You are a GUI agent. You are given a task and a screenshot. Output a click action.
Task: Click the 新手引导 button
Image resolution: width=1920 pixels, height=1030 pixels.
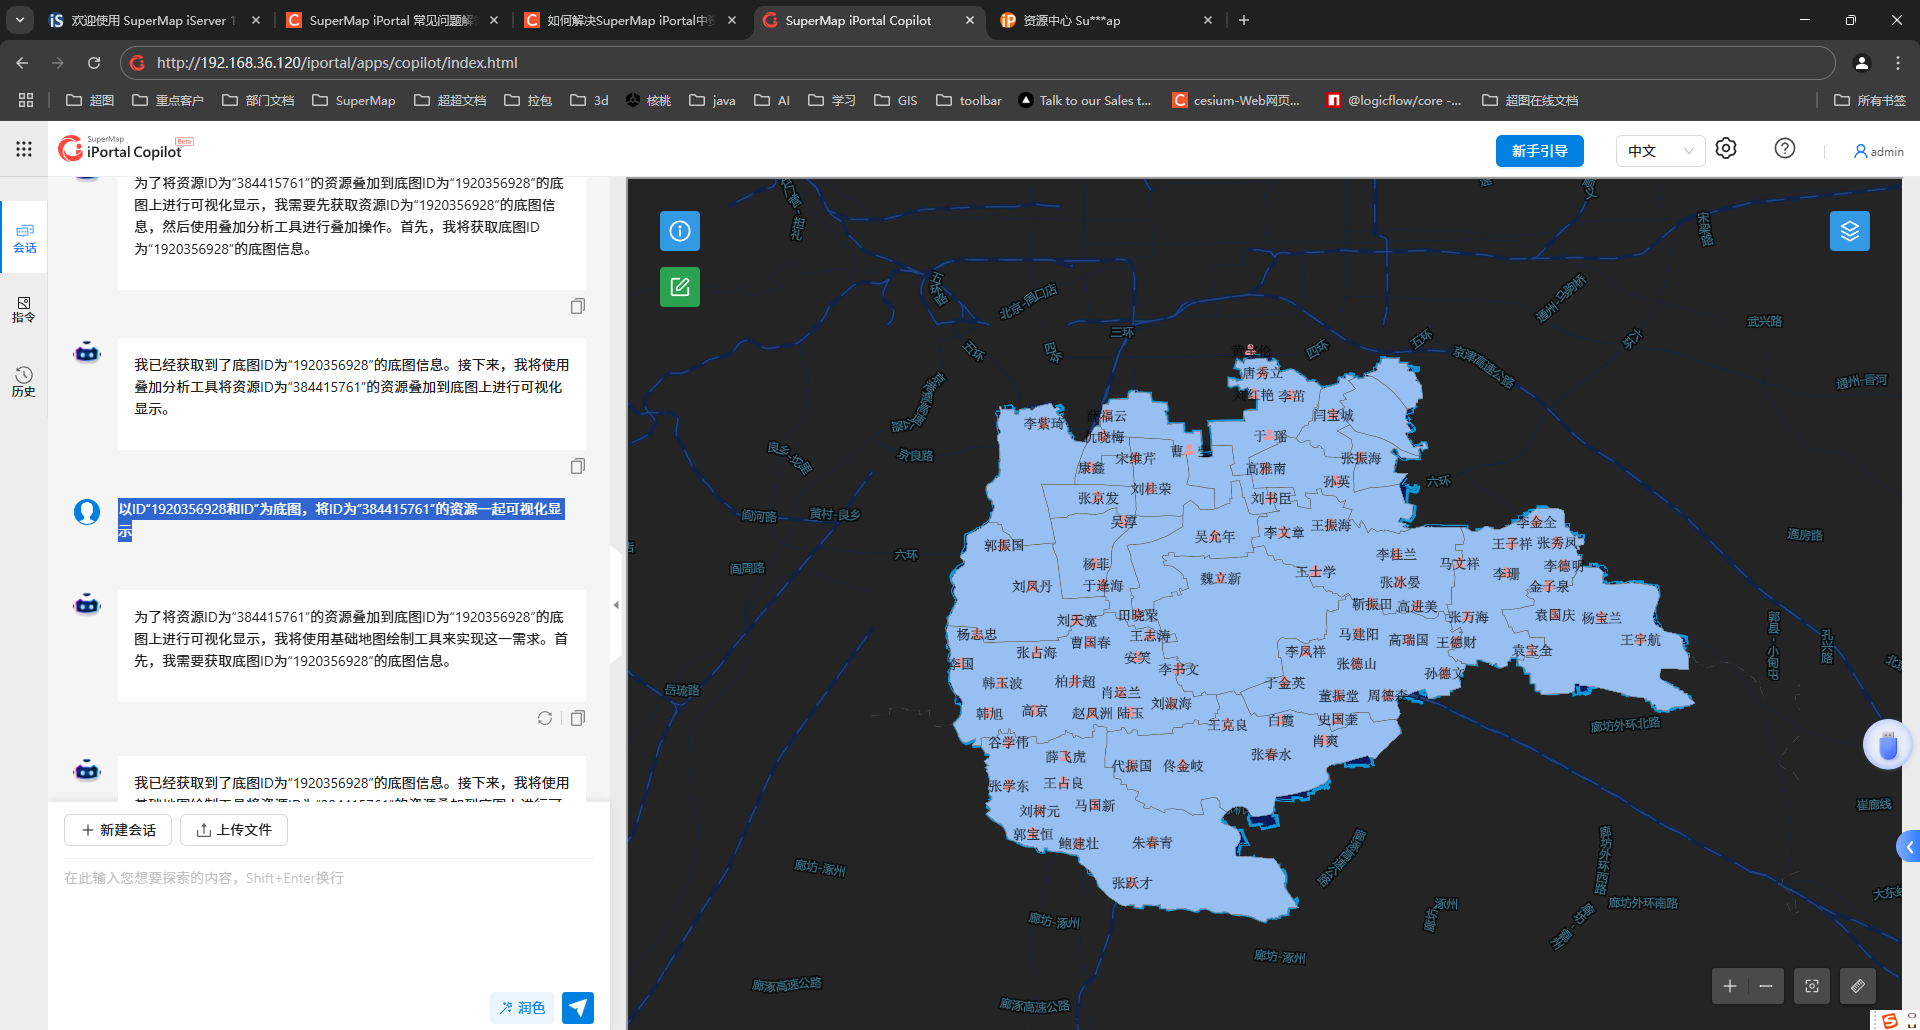[x=1539, y=151]
